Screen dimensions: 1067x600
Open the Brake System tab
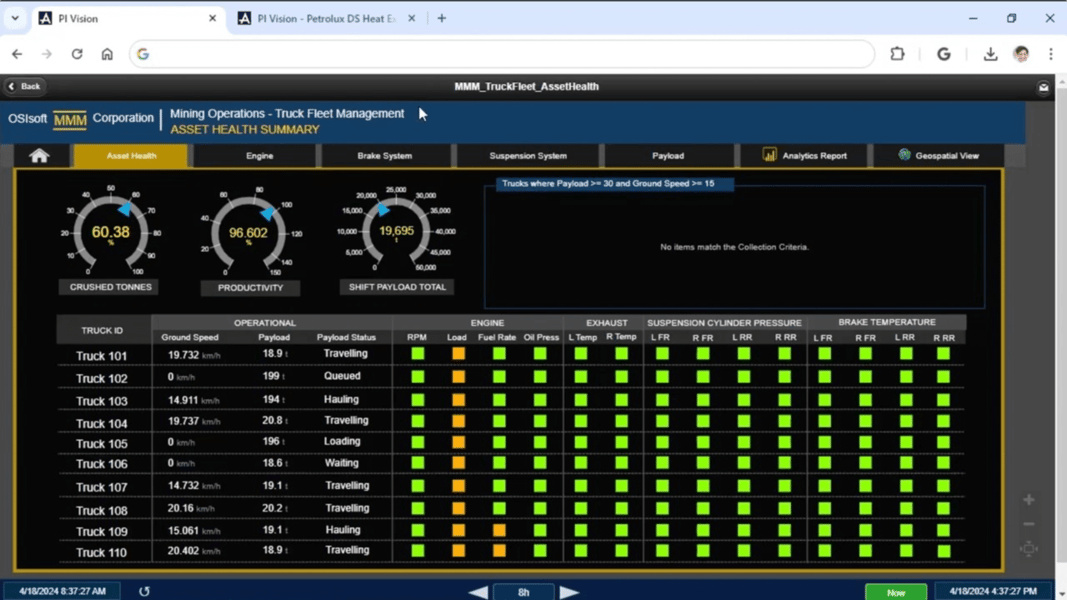click(386, 155)
